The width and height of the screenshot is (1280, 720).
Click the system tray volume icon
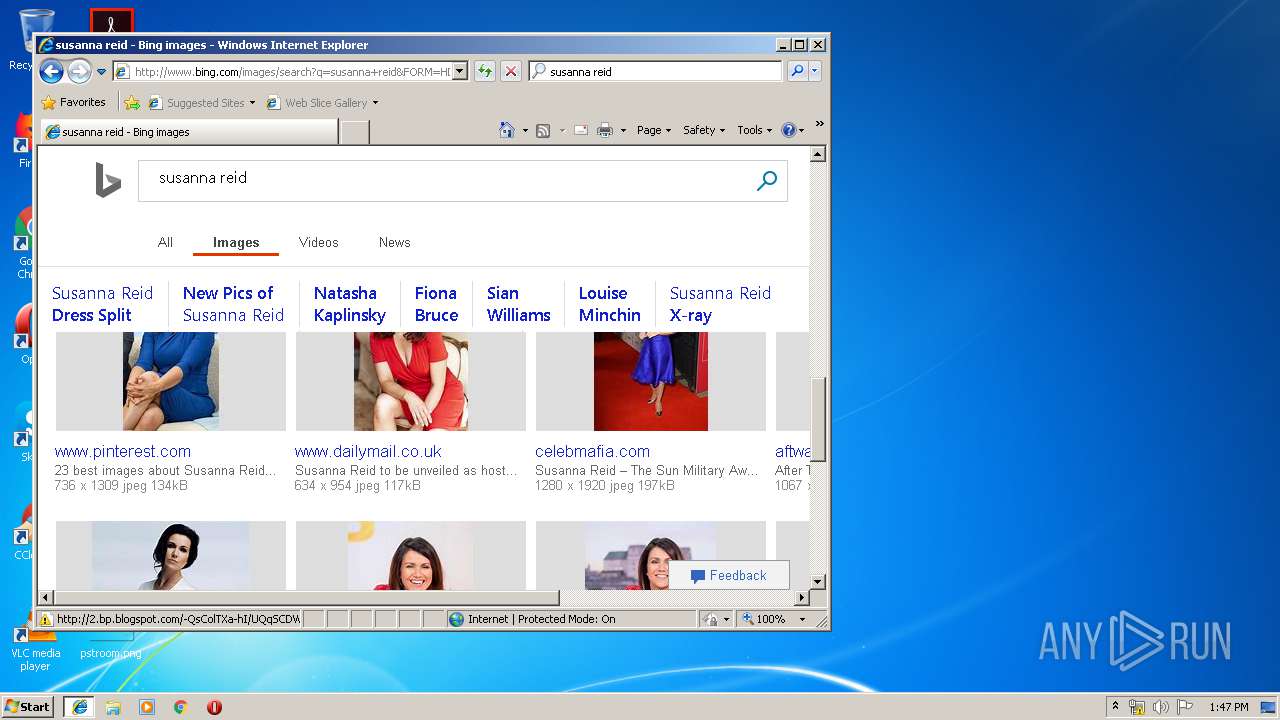coord(1161,707)
